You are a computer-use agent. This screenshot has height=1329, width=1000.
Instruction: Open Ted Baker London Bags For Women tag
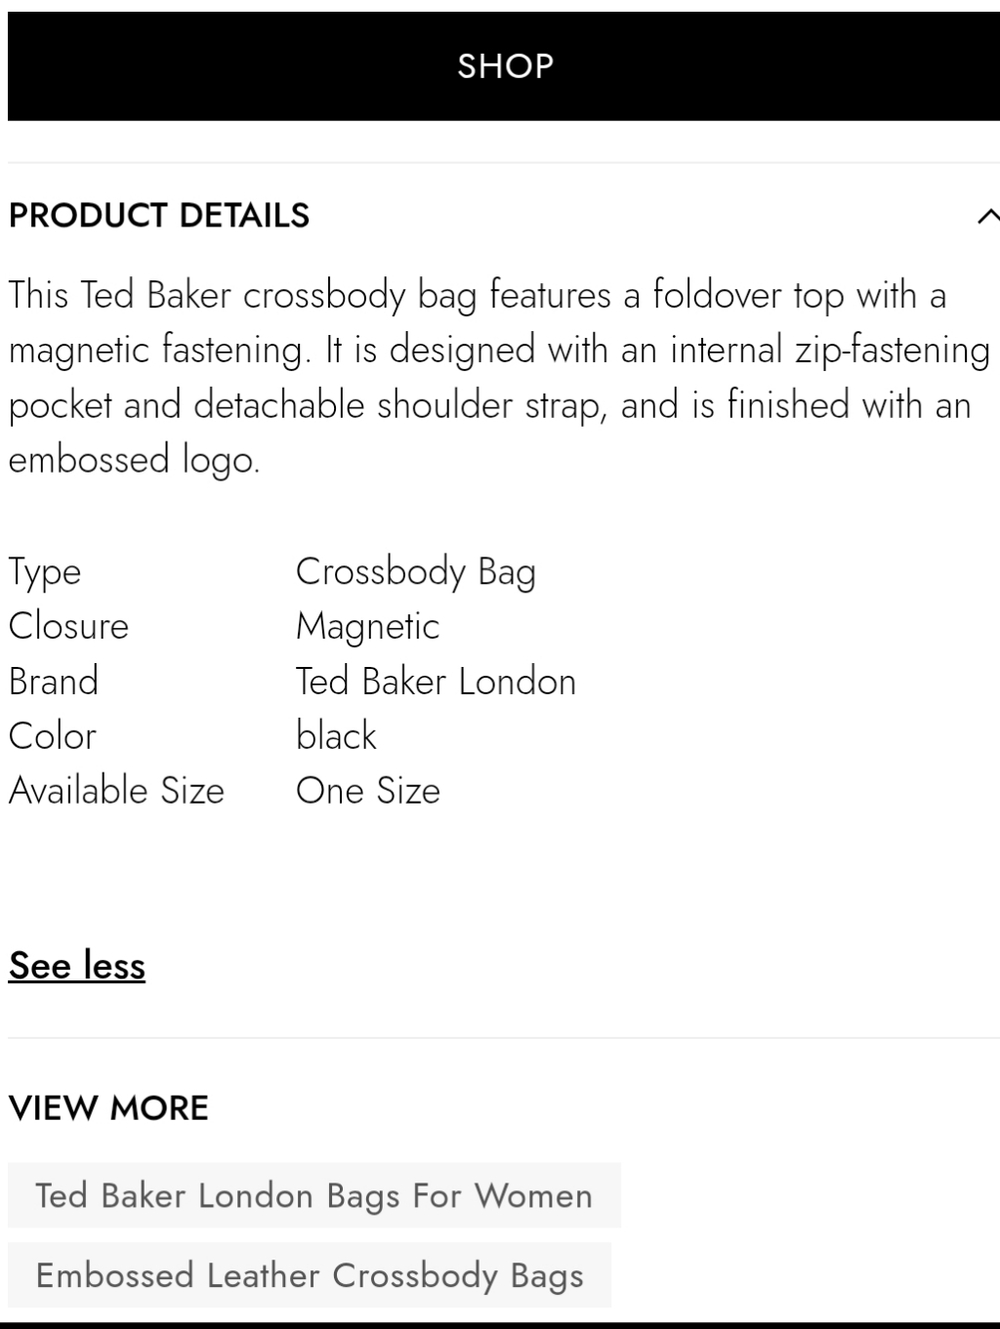(314, 1195)
